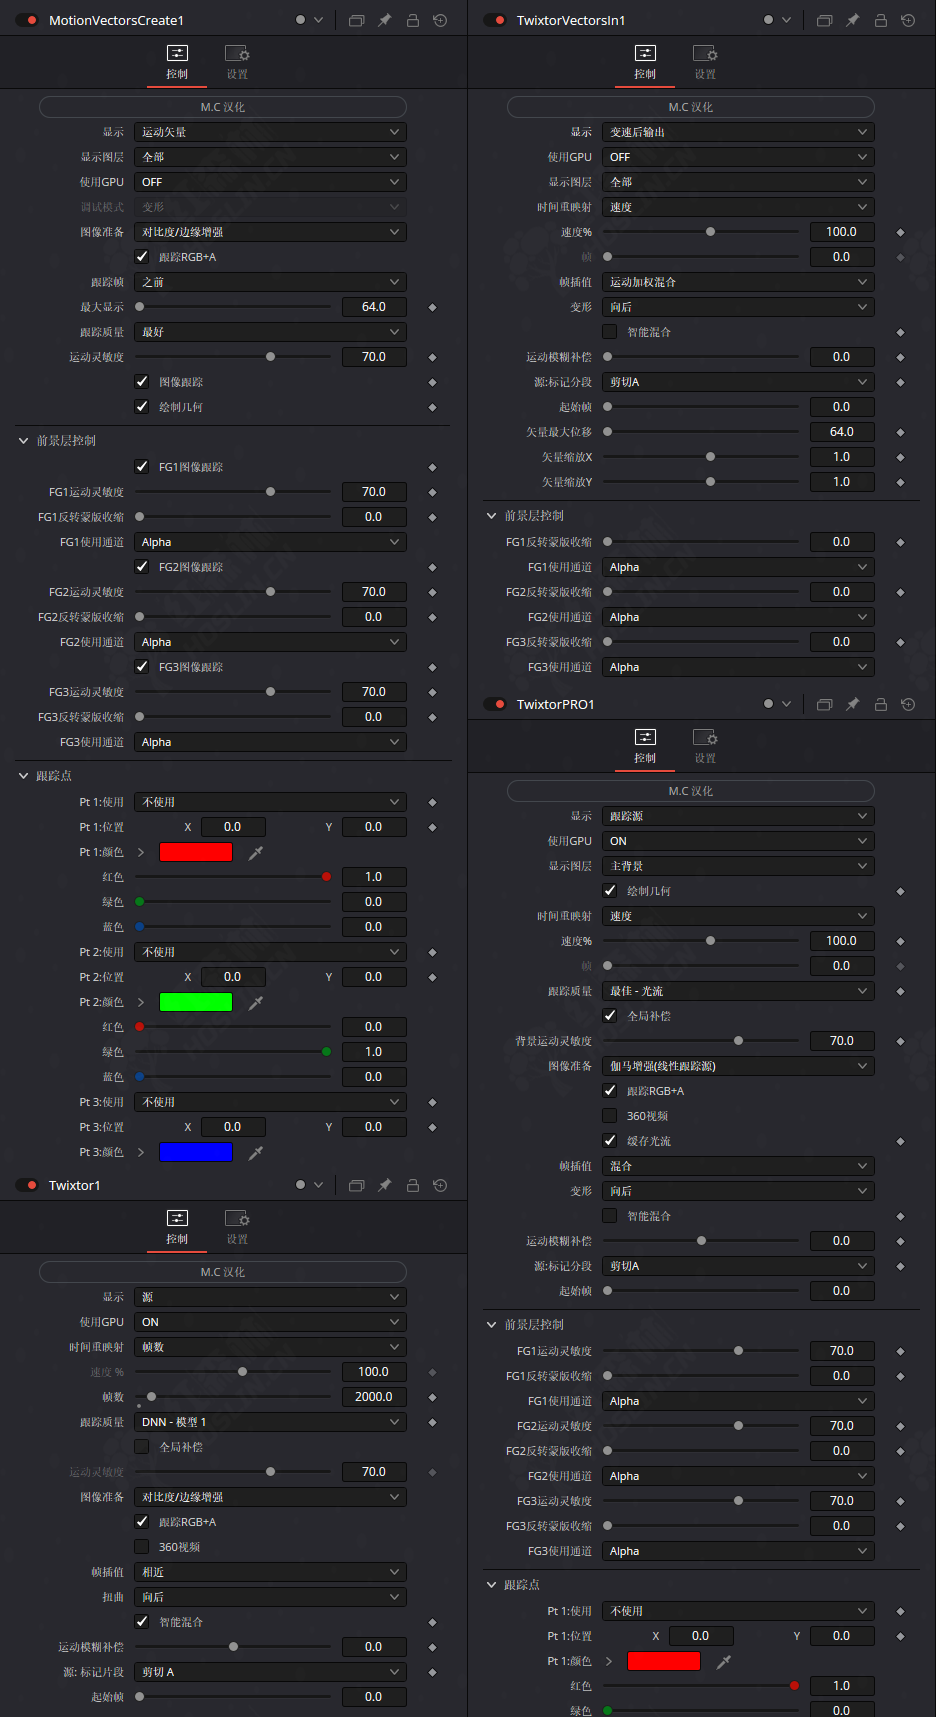Uncheck FG2图像跟踪 checkbox

point(142,567)
